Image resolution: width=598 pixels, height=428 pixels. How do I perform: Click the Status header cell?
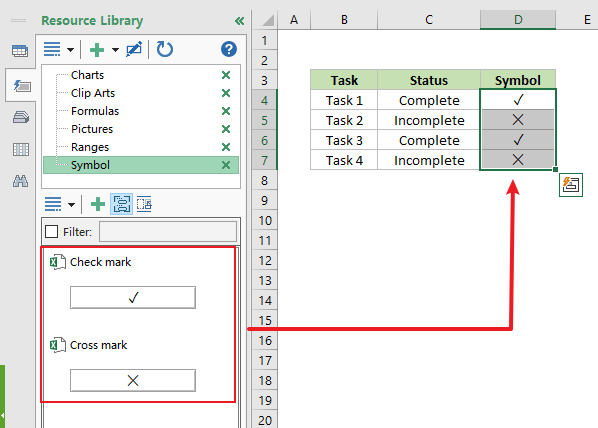pos(429,80)
